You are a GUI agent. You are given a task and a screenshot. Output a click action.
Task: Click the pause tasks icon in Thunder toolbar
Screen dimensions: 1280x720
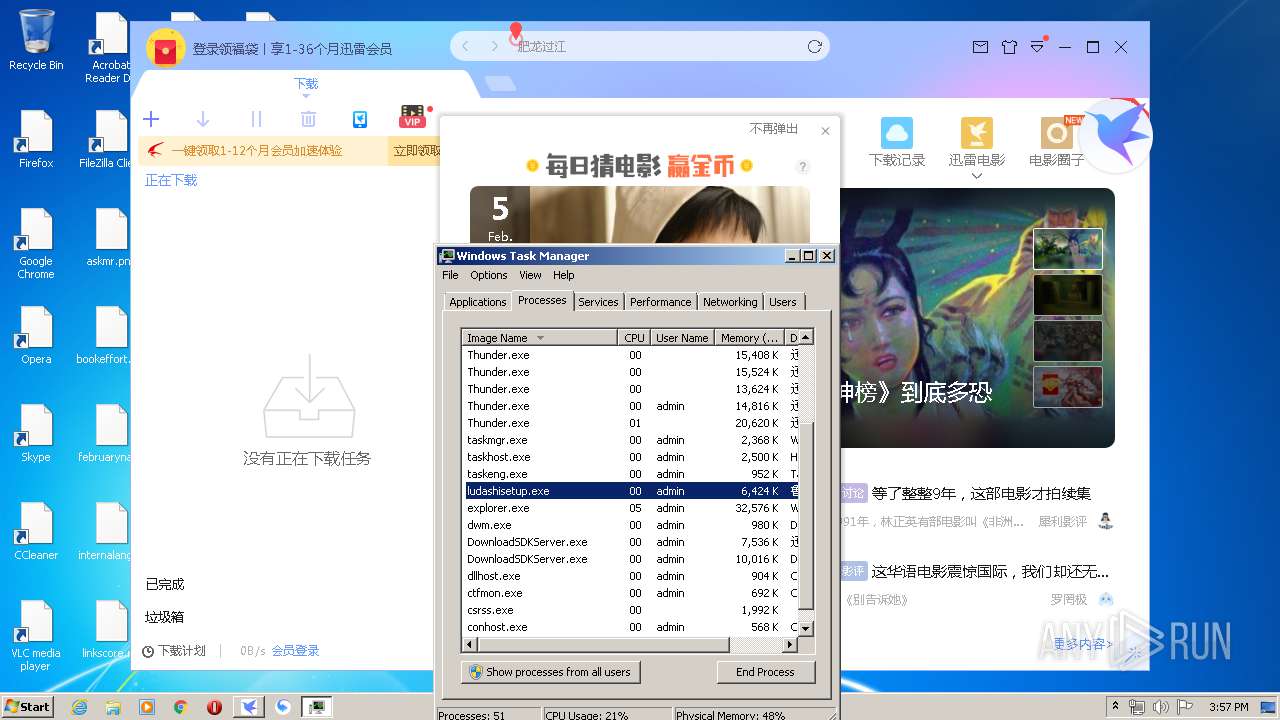click(x=256, y=119)
